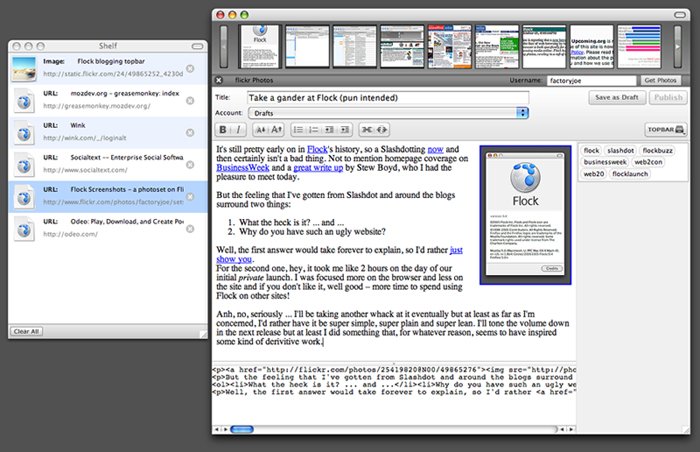Click the web file icon of the Wink item
Screen dimensions: 700x452
point(24,133)
